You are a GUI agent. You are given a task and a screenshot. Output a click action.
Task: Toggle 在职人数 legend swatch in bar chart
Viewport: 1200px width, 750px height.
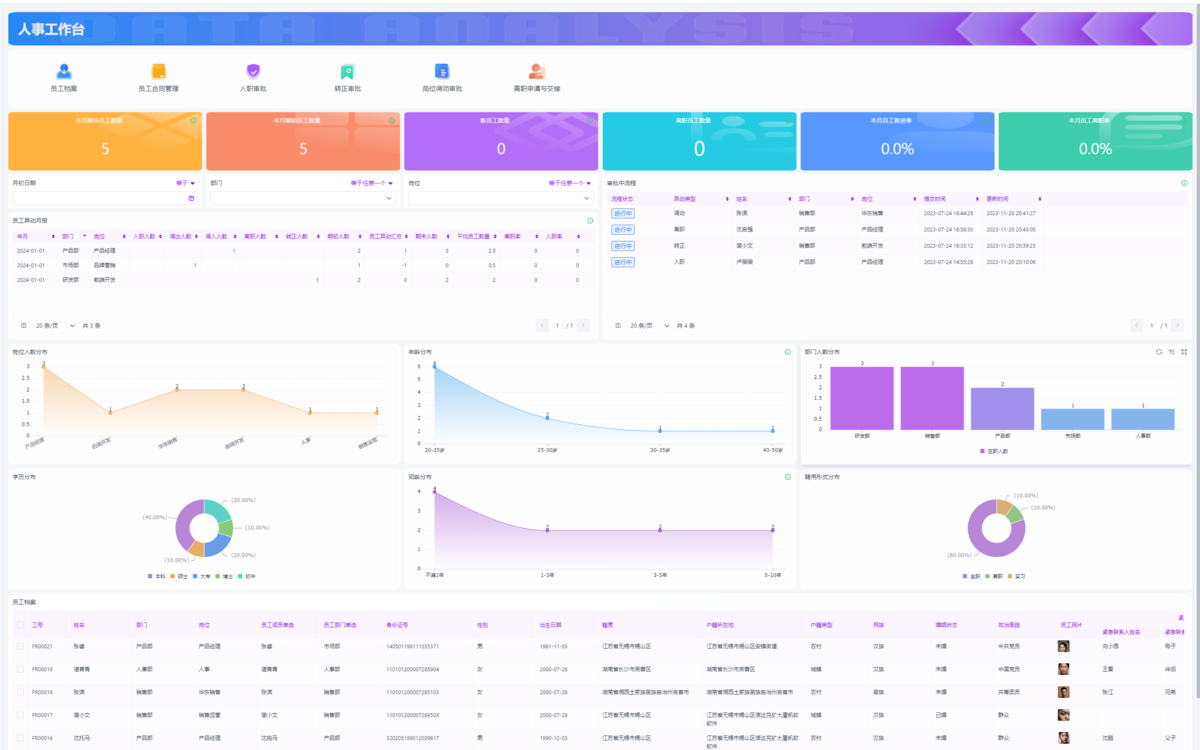click(x=980, y=452)
